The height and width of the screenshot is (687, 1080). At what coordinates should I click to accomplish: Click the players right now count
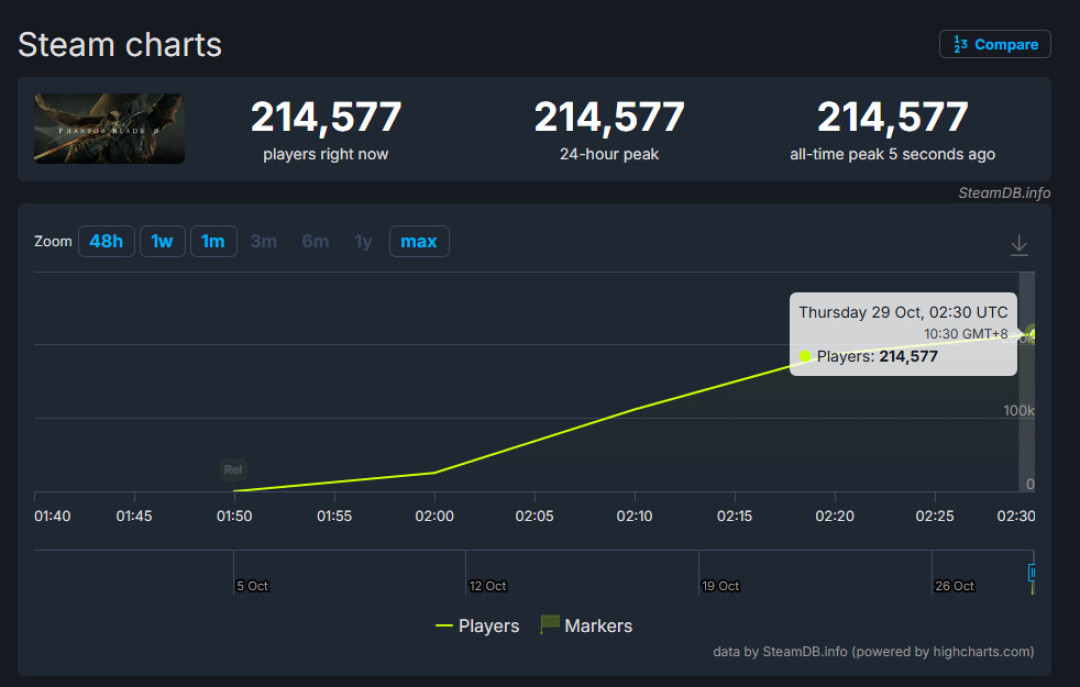(x=326, y=117)
